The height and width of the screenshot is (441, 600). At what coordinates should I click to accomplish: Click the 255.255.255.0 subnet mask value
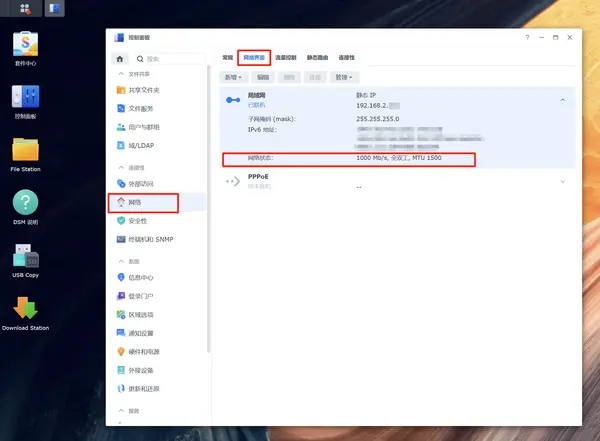click(x=378, y=119)
